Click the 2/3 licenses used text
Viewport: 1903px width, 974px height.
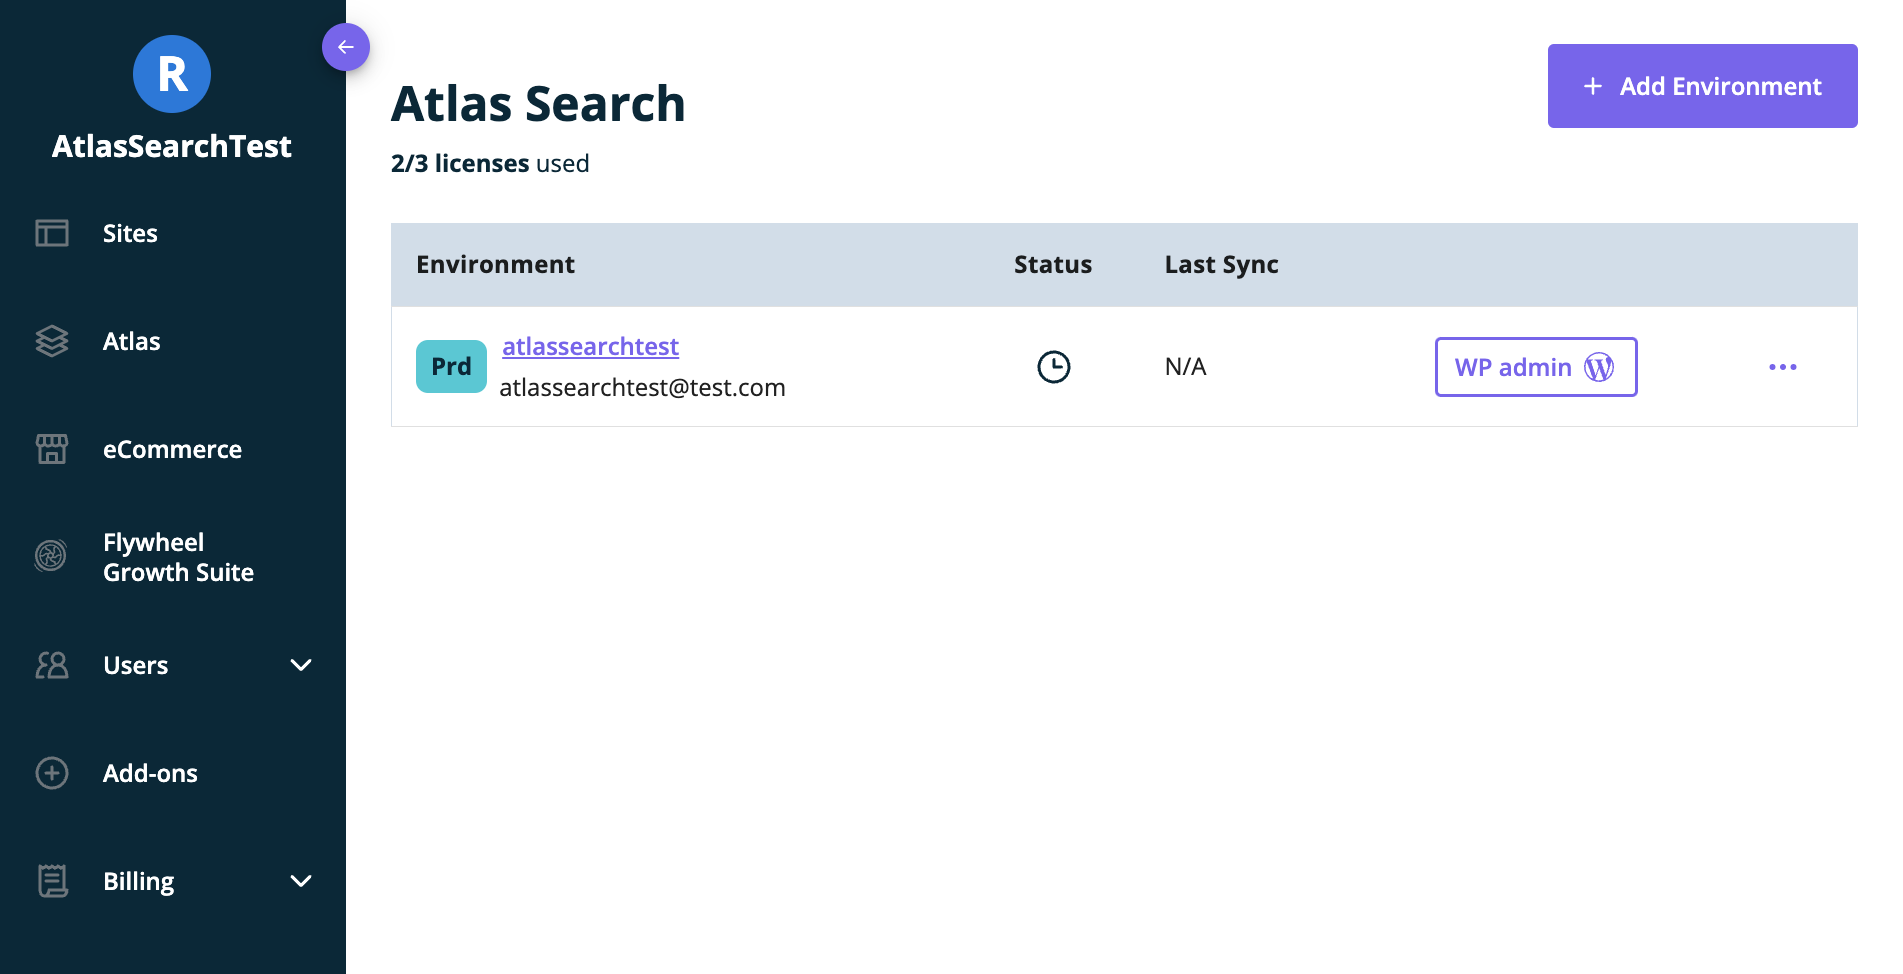coord(490,163)
